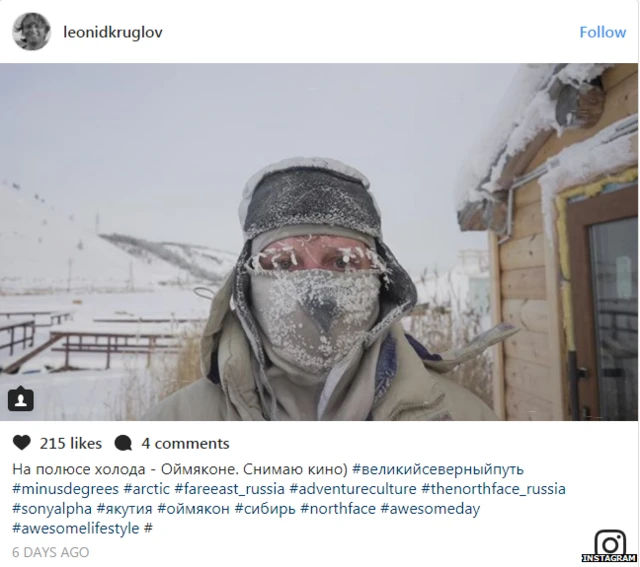
Task: Click the Follow button
Action: [x=602, y=32]
